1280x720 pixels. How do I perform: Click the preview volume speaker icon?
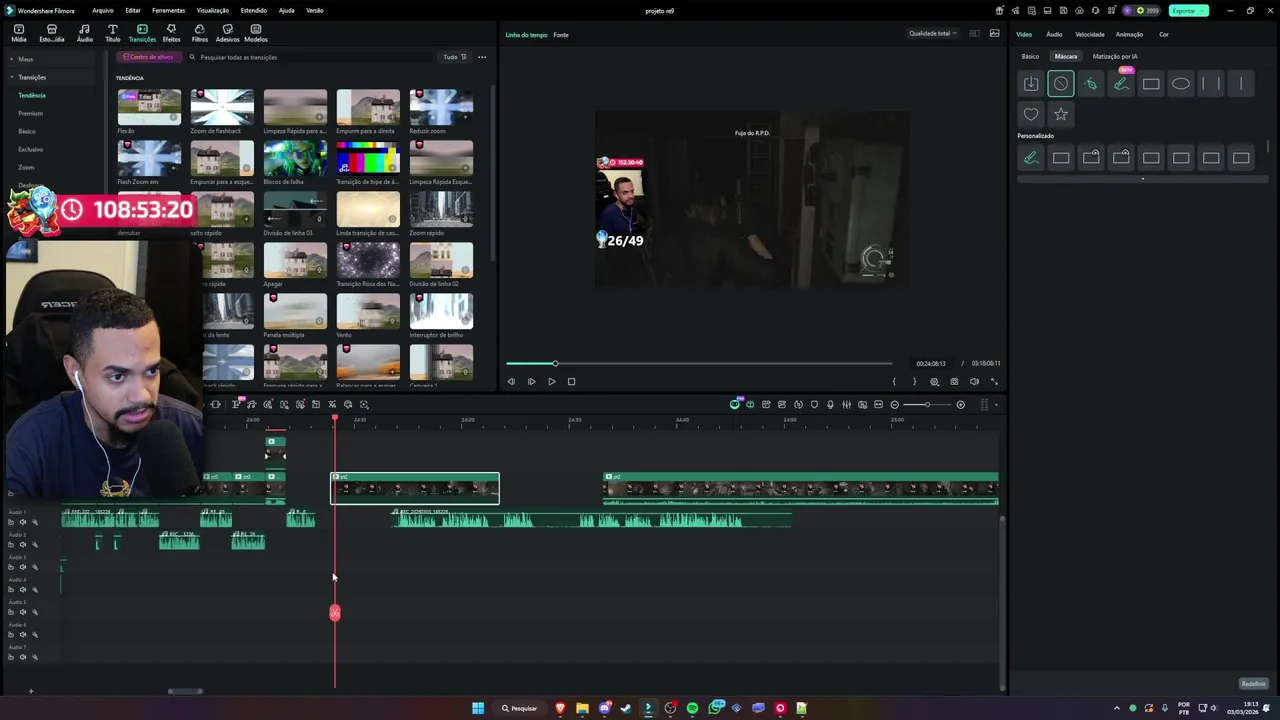tap(974, 381)
